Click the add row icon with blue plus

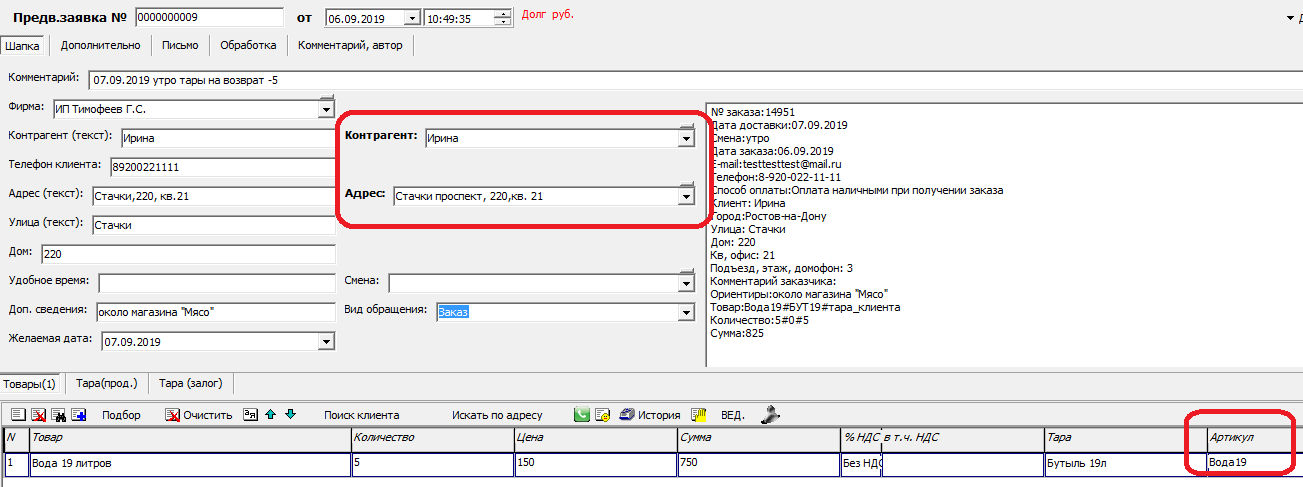coord(79,415)
